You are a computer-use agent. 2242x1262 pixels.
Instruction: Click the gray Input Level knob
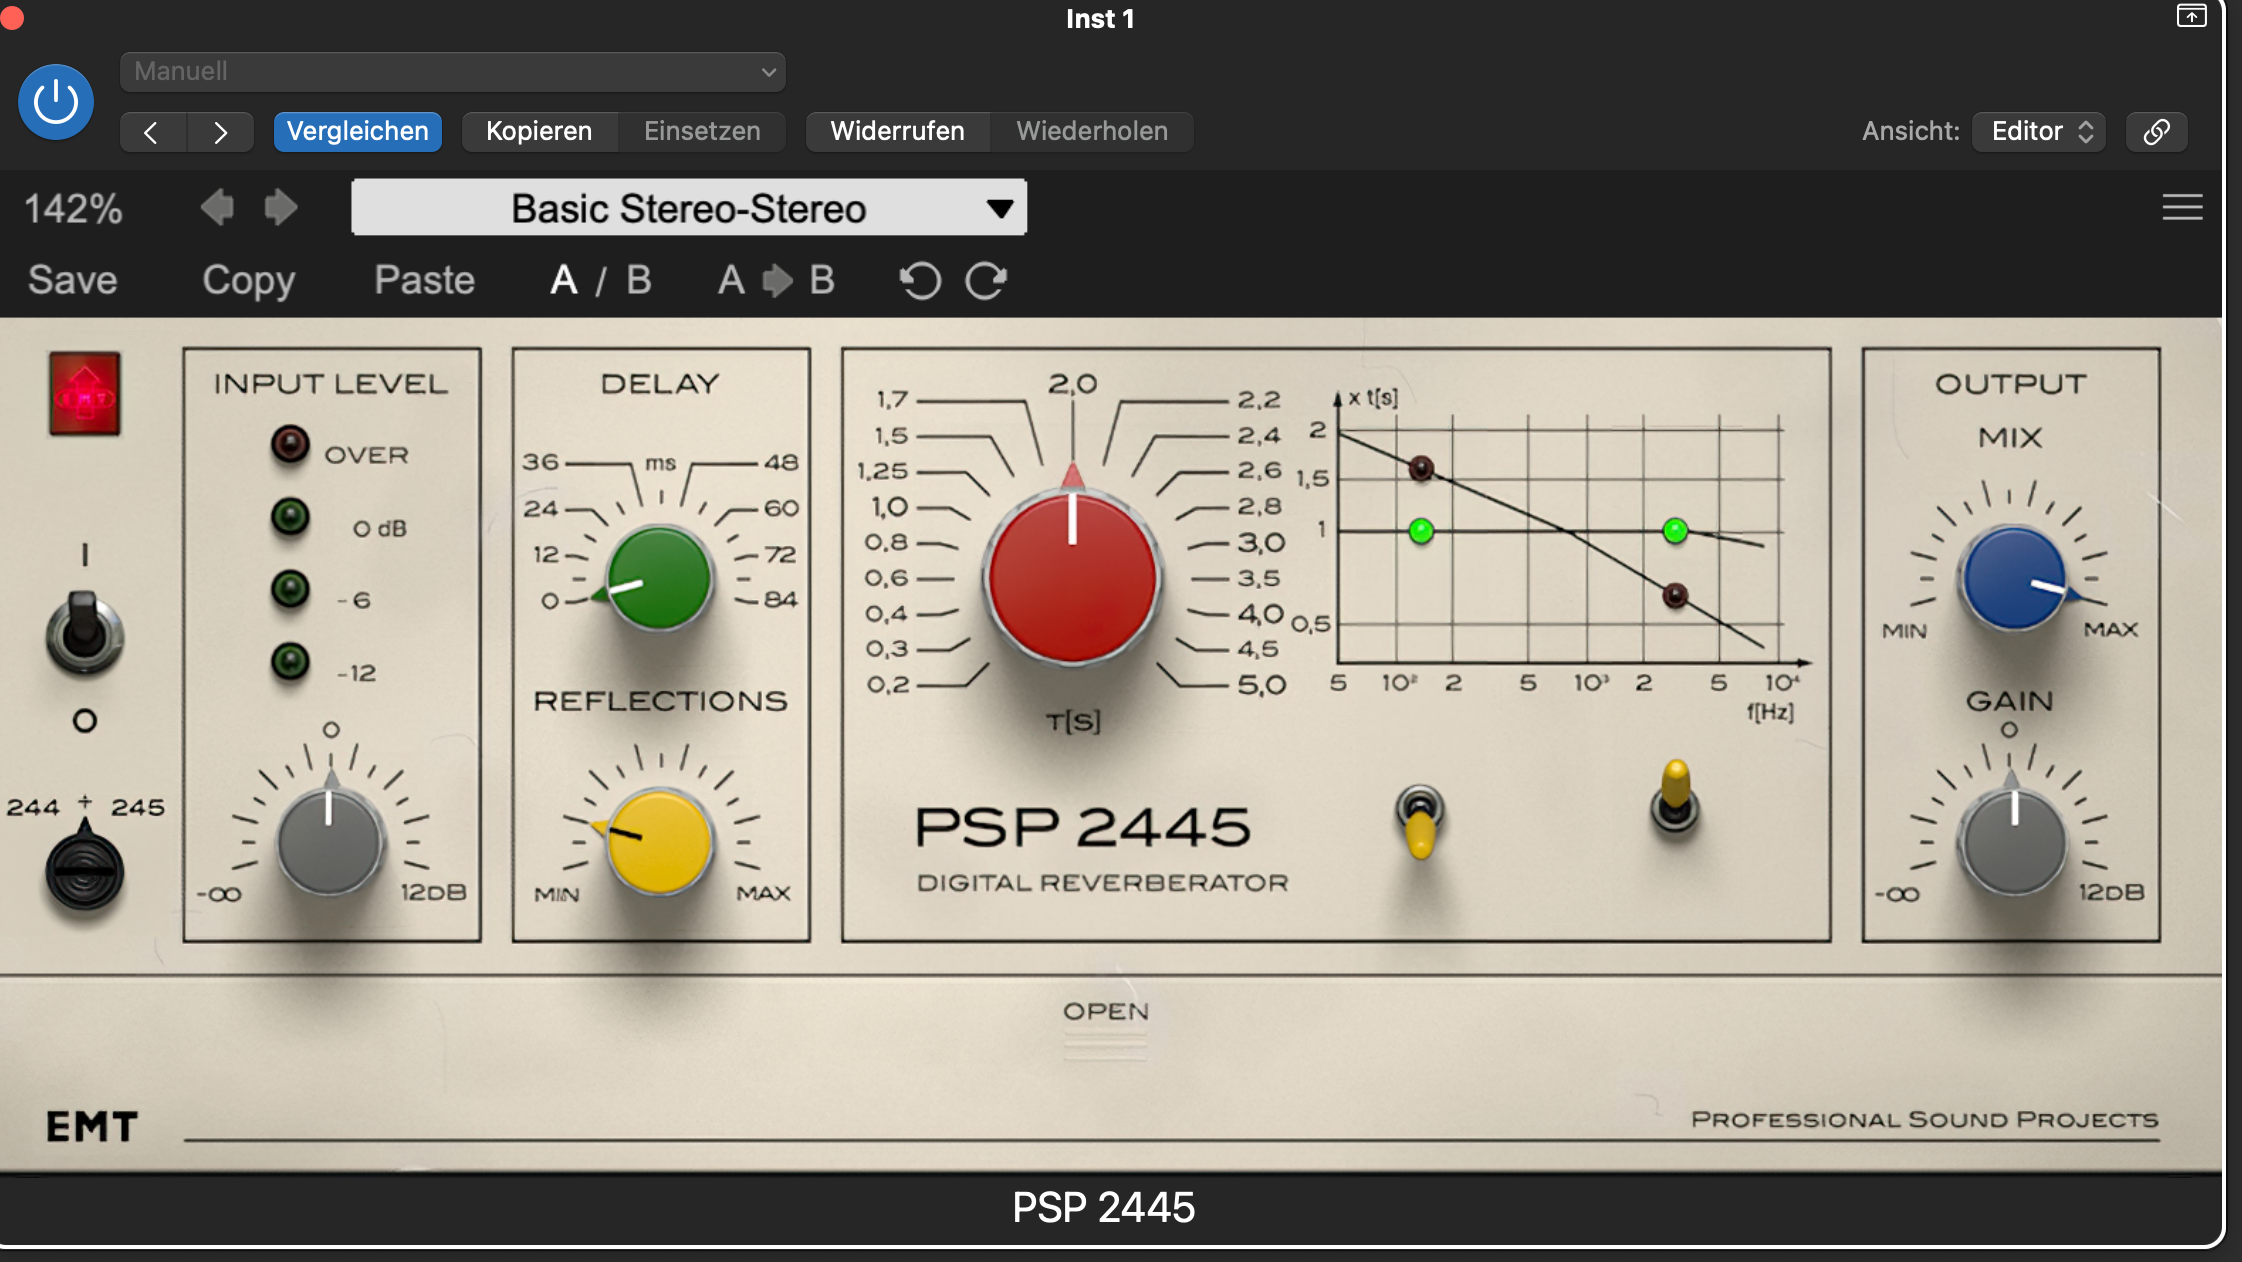click(x=330, y=842)
